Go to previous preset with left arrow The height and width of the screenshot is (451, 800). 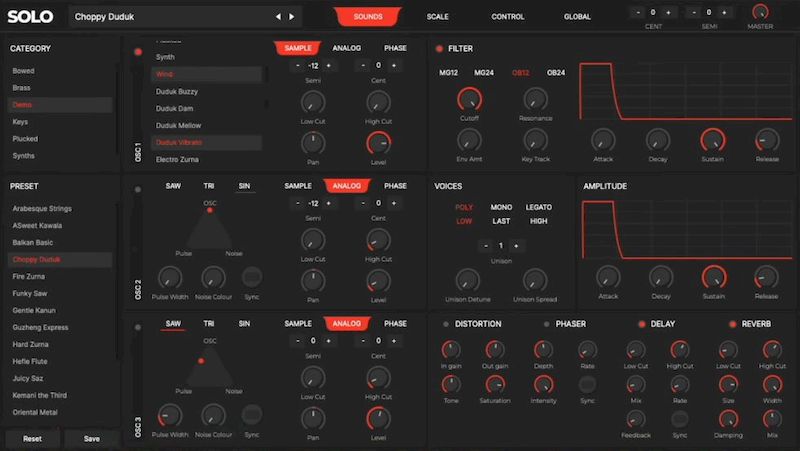pyautogui.click(x=278, y=17)
